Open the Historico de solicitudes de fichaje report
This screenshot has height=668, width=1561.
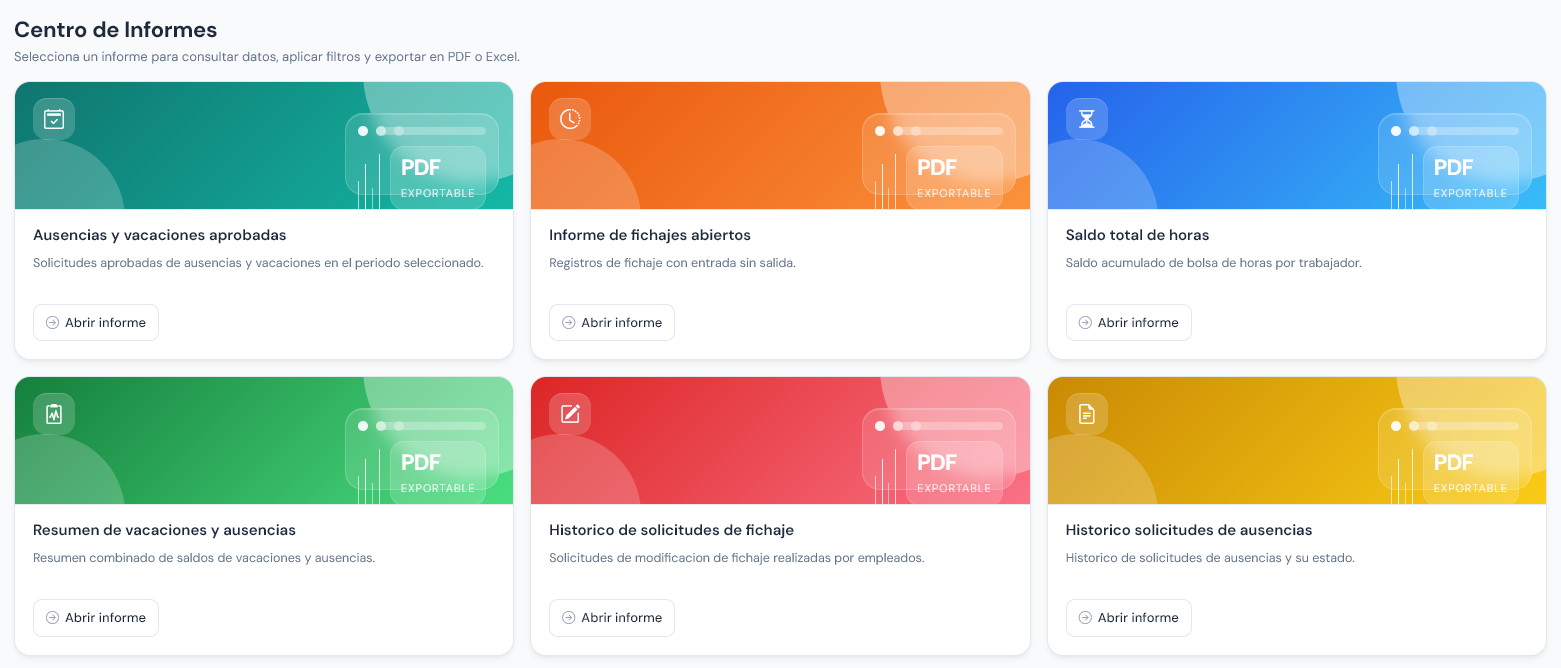pos(612,618)
